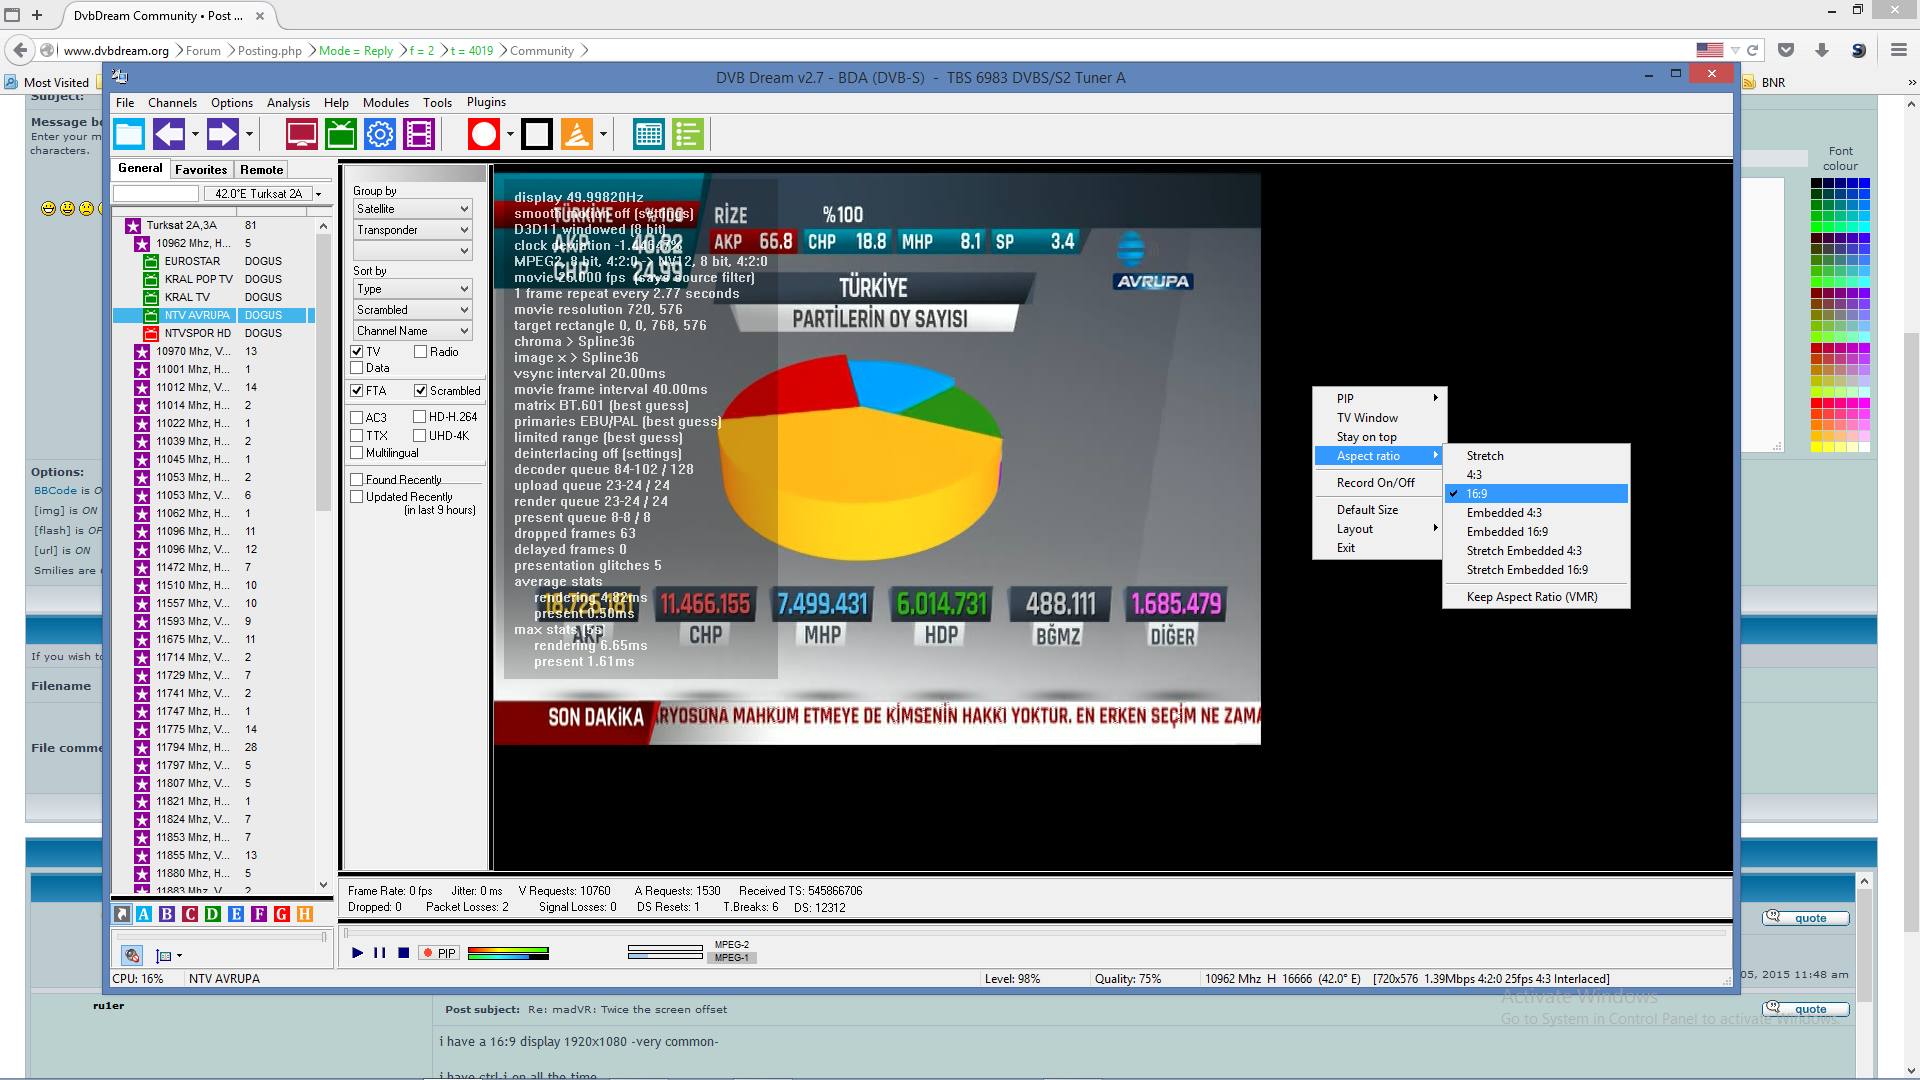Open the Scrambled sort-by dropdown

tap(413, 310)
